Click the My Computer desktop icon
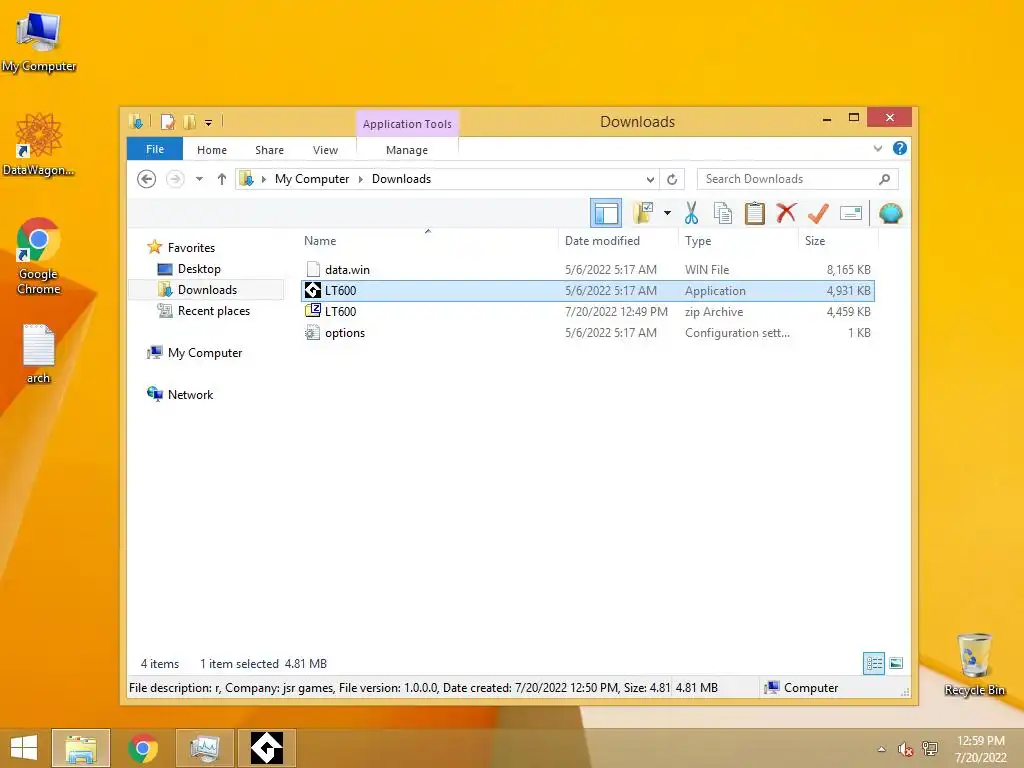This screenshot has height=768, width=1024. click(x=39, y=42)
